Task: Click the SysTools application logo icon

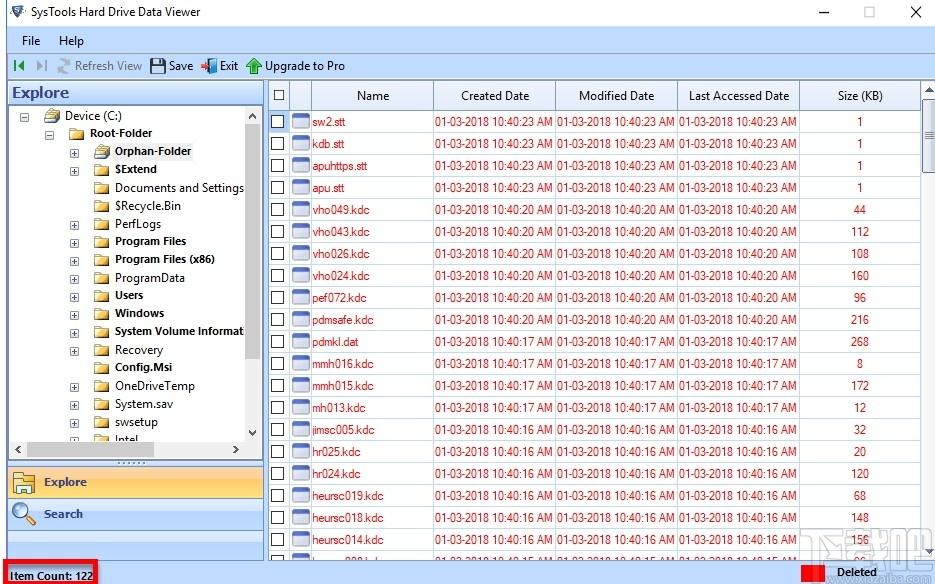Action: tap(17, 11)
